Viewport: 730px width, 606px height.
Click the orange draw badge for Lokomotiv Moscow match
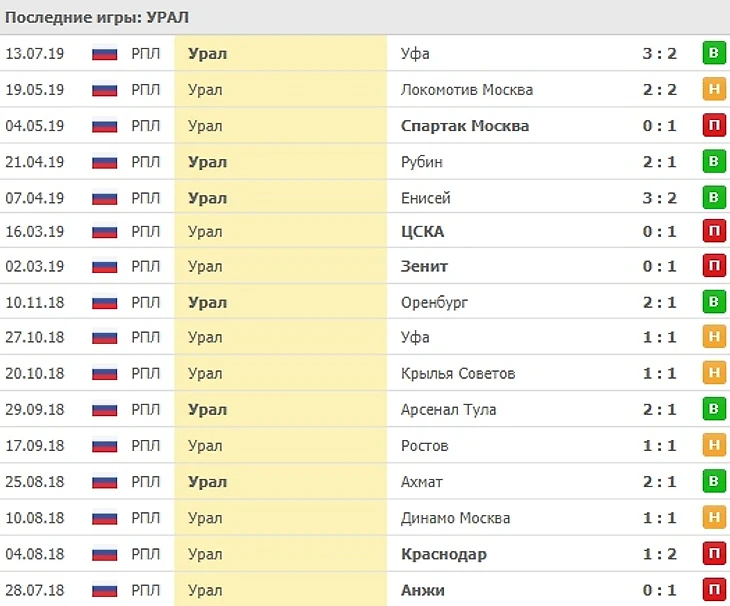[713, 90]
